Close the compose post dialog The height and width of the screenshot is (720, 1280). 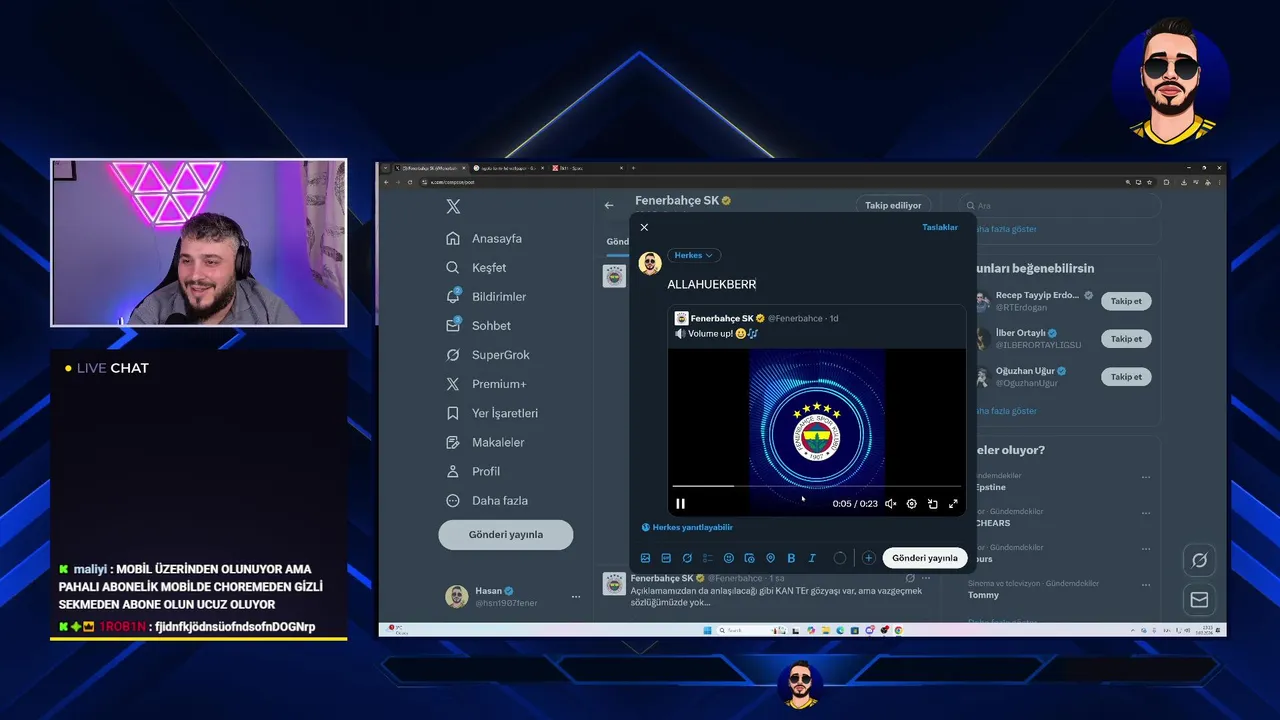coord(644,227)
